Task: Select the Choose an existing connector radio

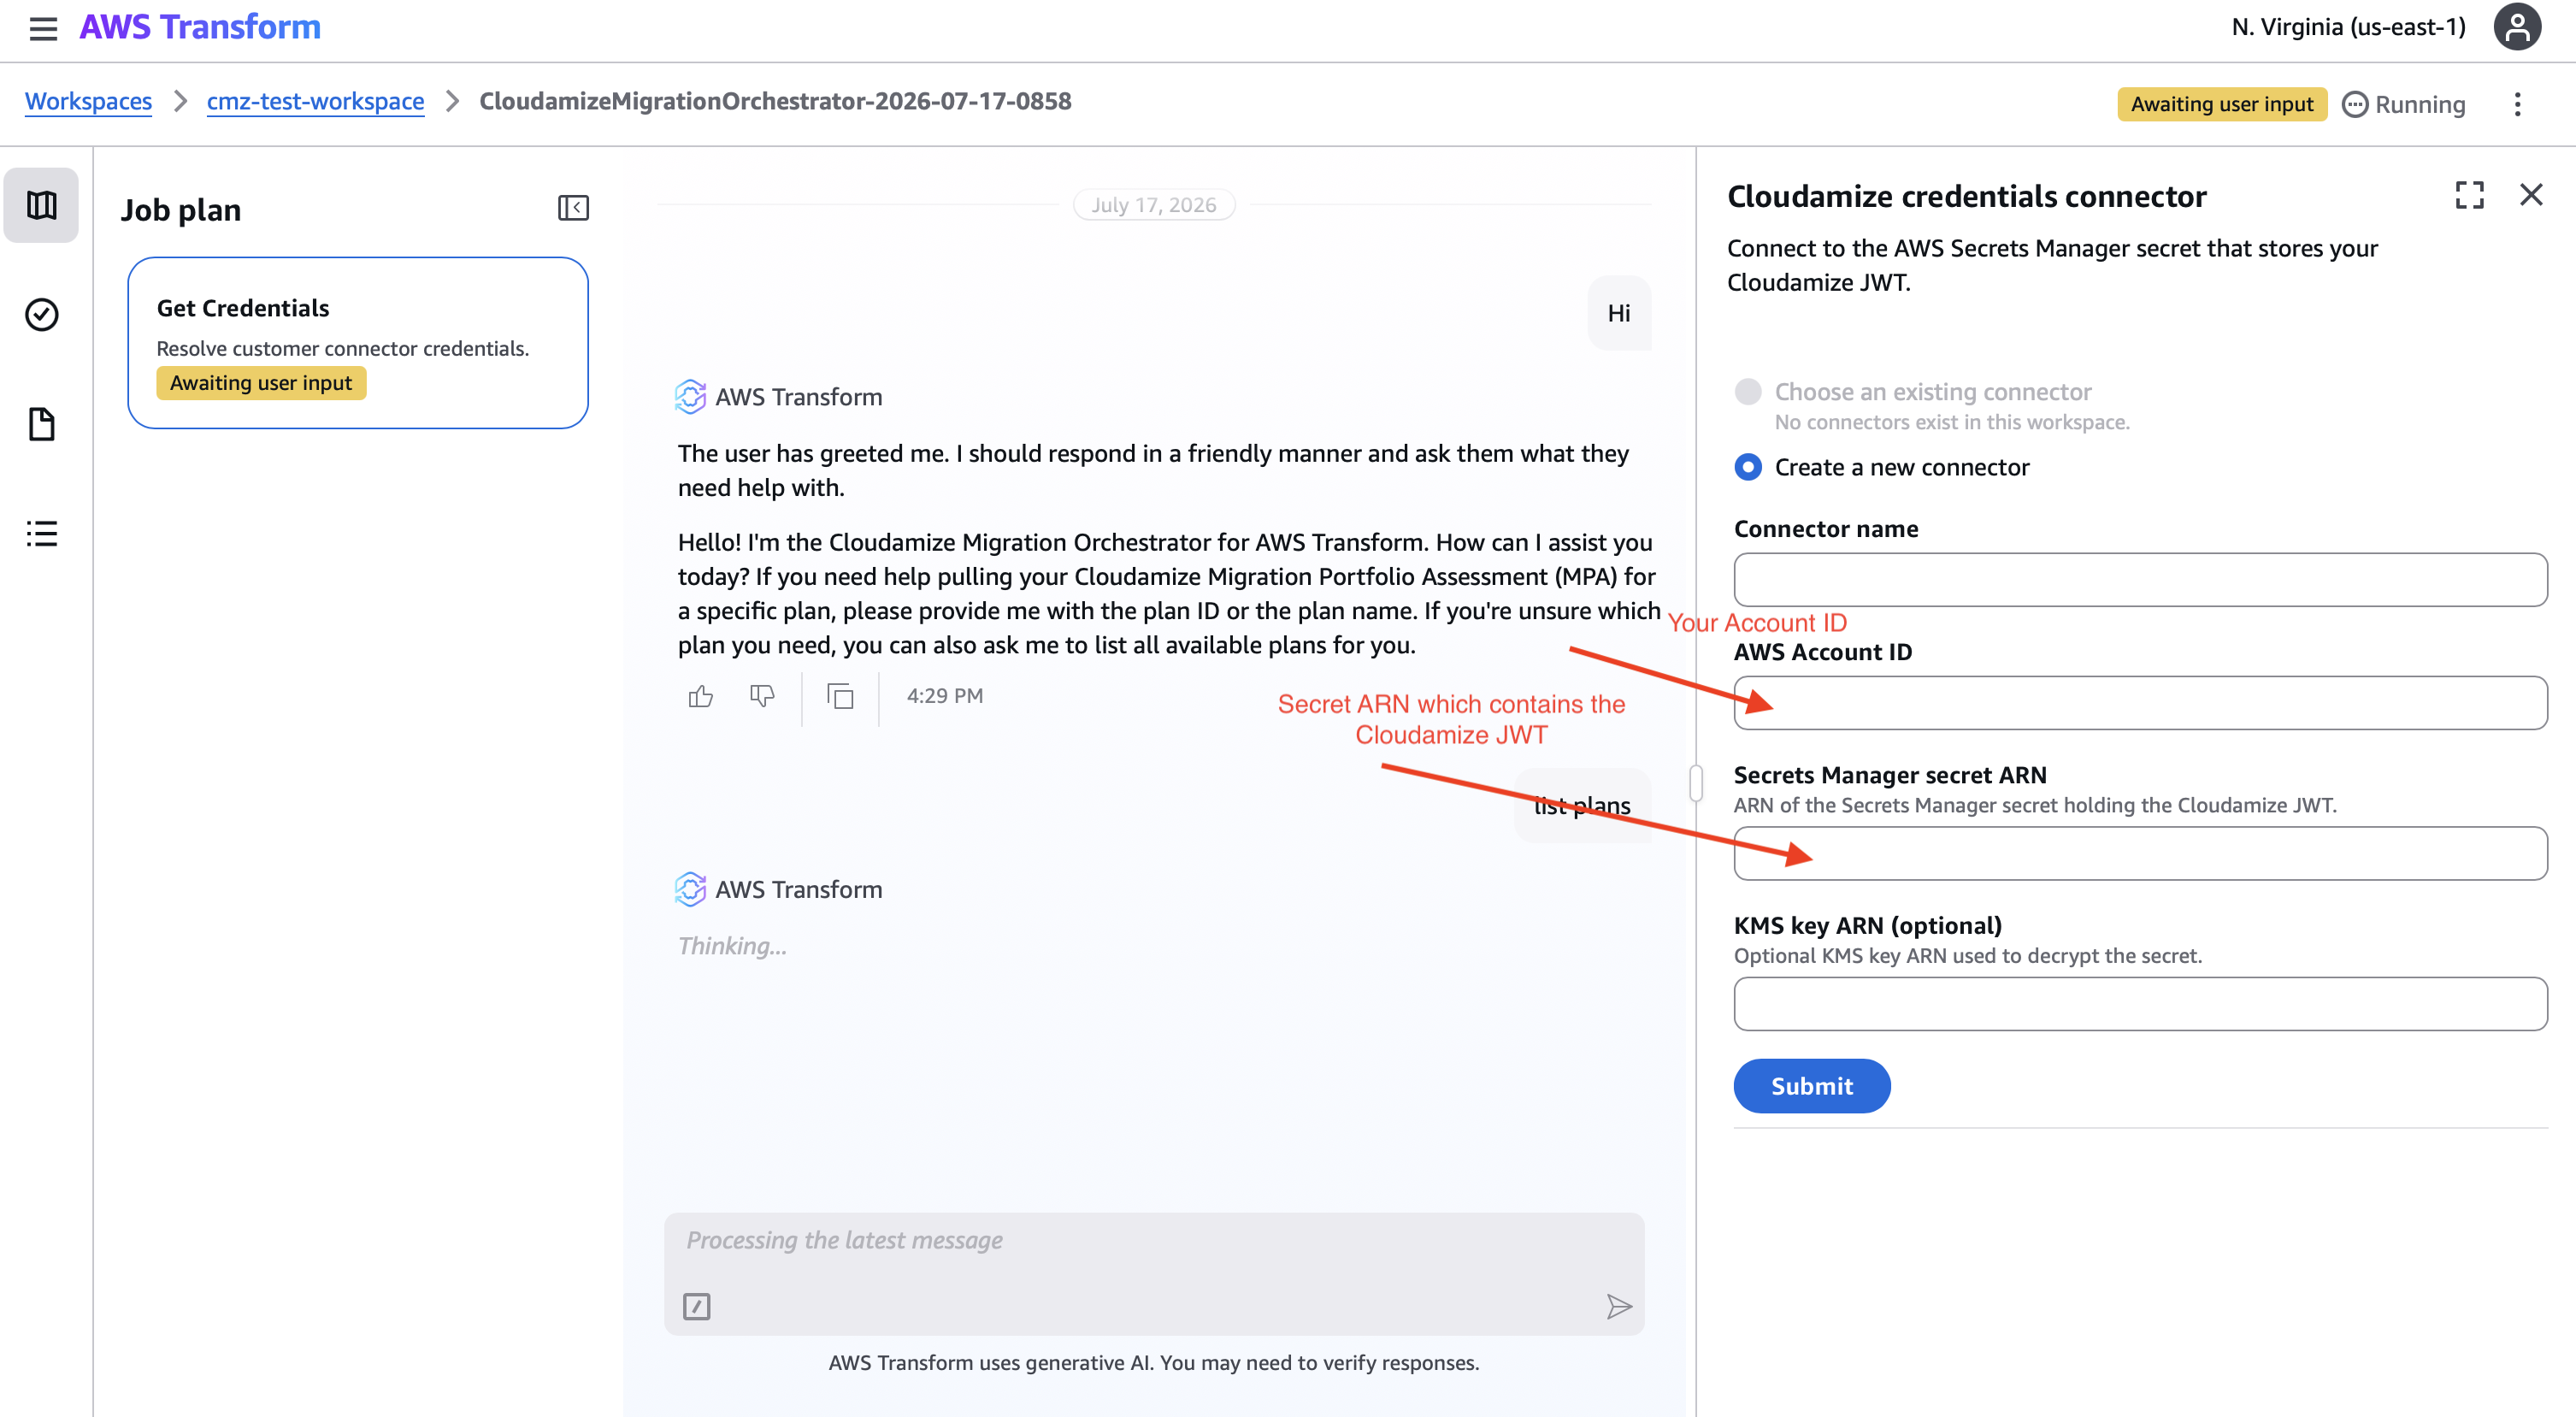Action: 1748,391
